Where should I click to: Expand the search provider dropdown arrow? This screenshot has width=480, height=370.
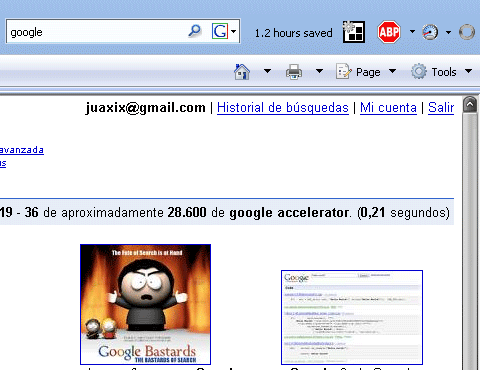click(233, 32)
